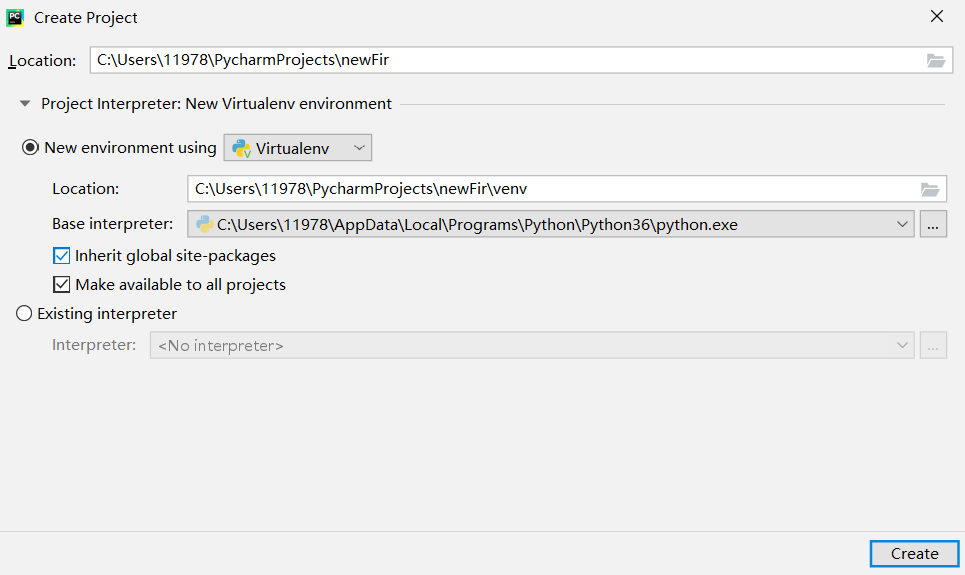This screenshot has height=575, width=965.
Task: Toggle Inherit global site-packages checkbox
Action: (x=62, y=255)
